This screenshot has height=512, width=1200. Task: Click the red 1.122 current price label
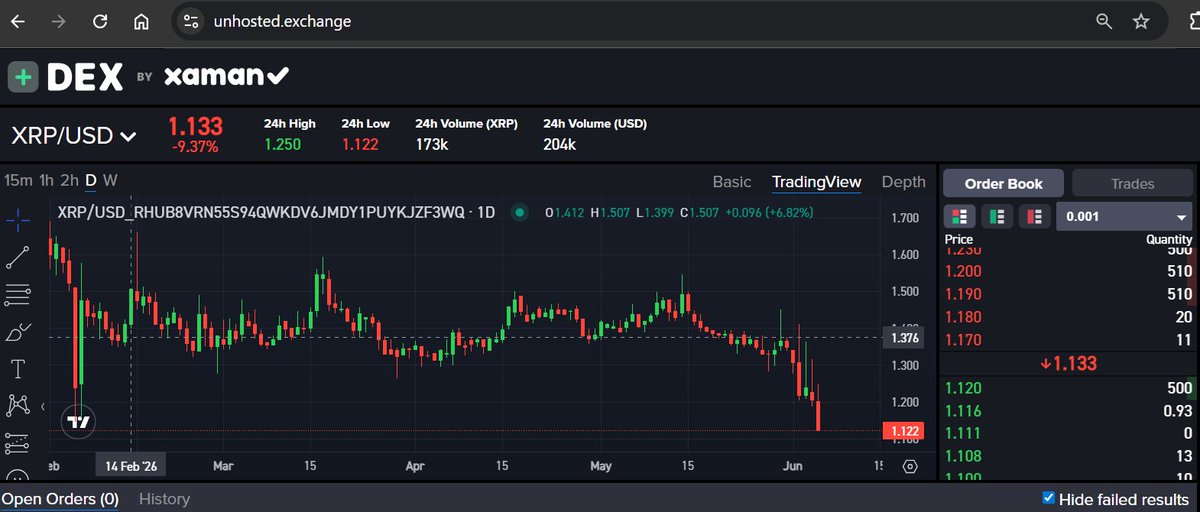pos(903,431)
